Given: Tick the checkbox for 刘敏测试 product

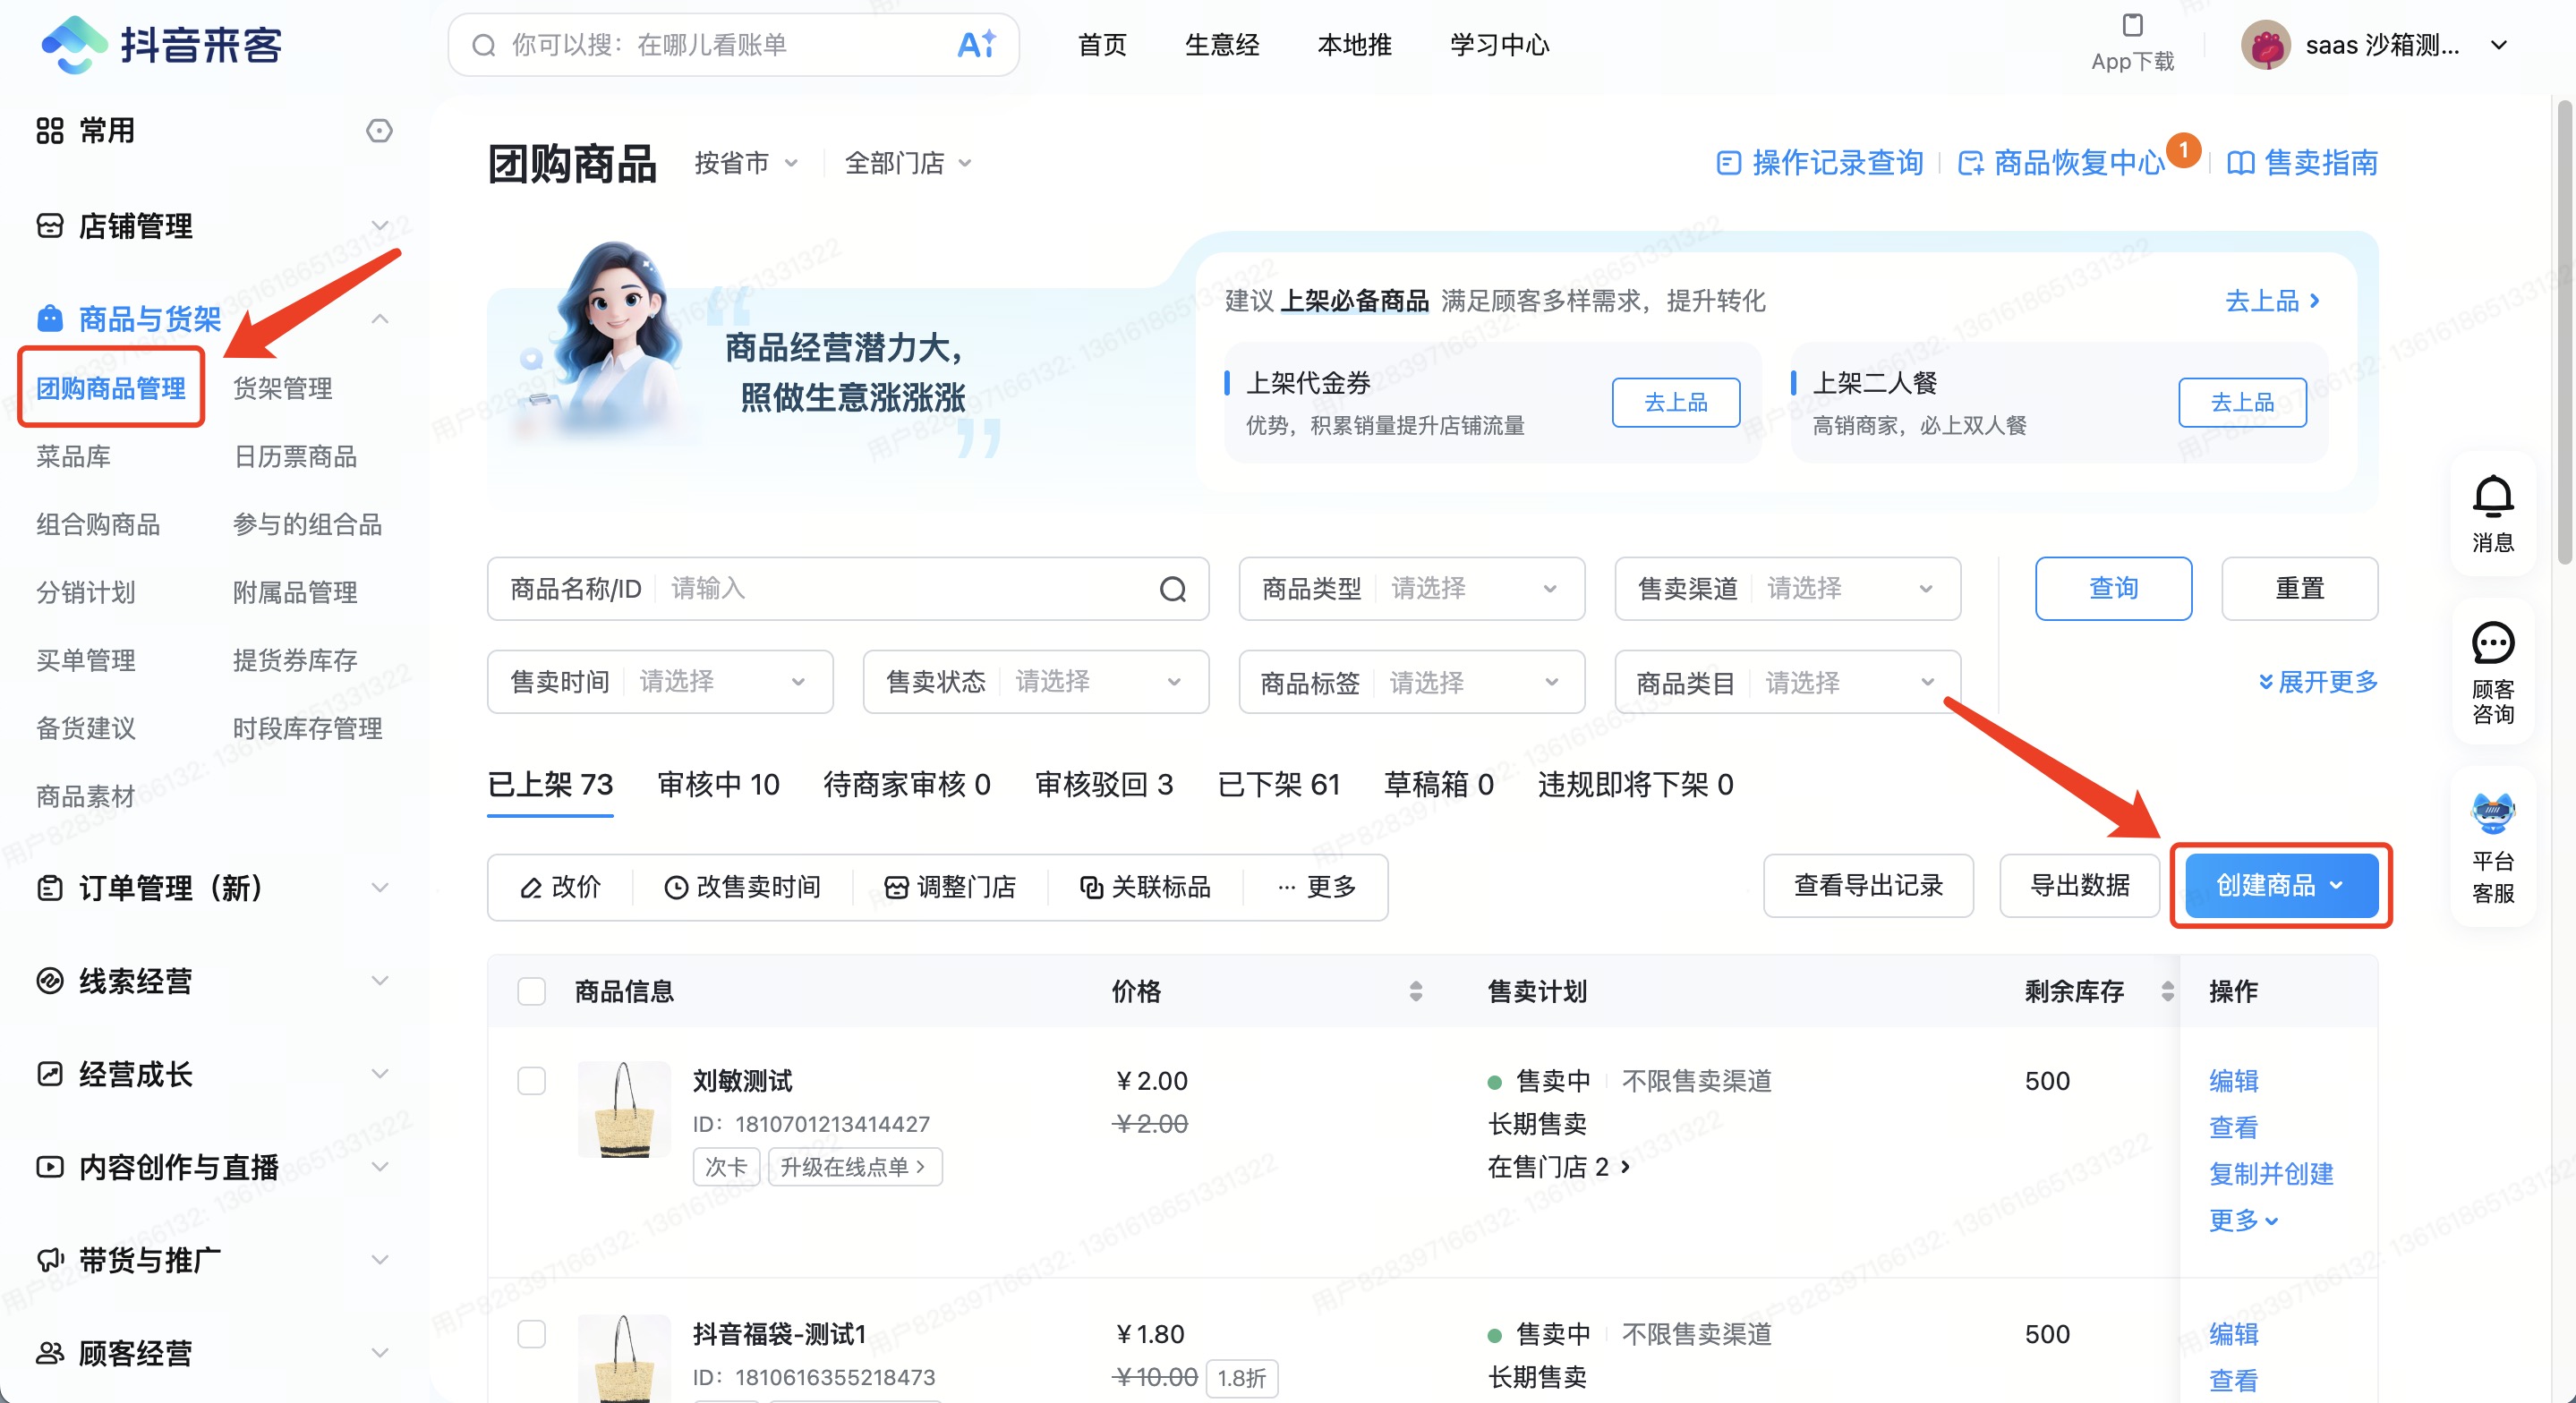Looking at the screenshot, I should [x=531, y=1081].
